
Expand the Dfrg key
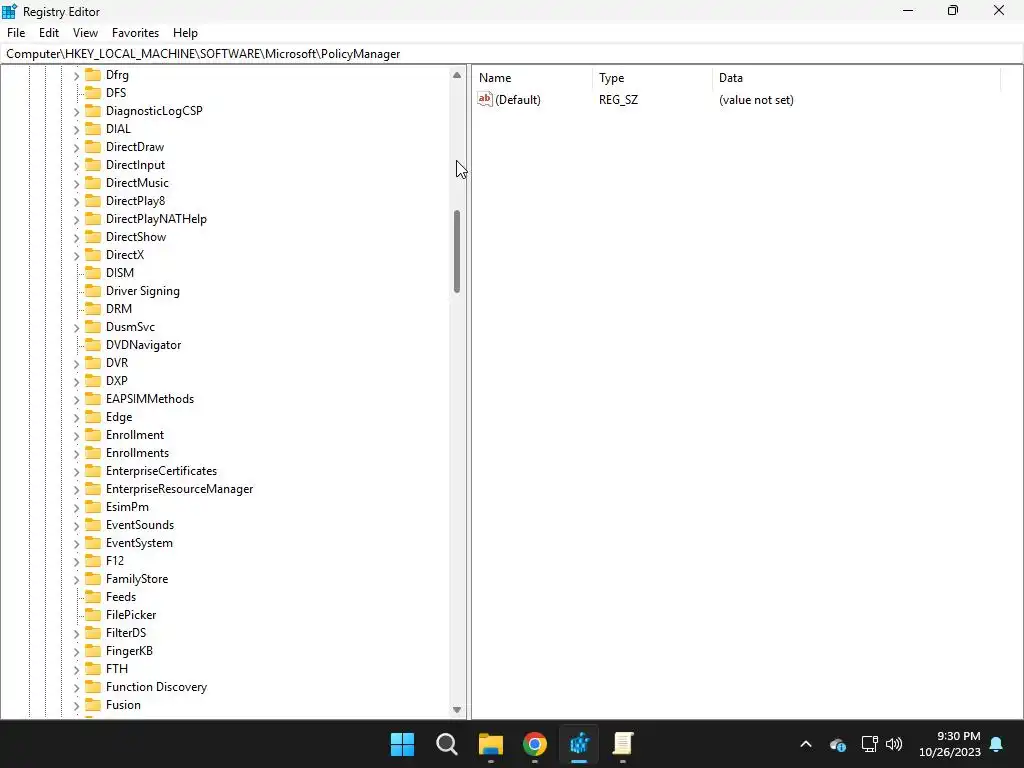76,76
